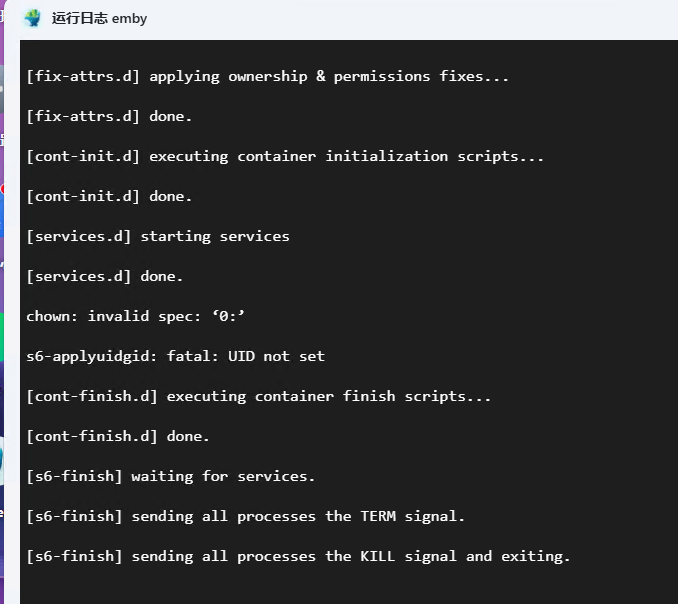The width and height of the screenshot is (678, 604).
Task: Click the 'chown: invalid spec' error line
Action: tap(135, 316)
